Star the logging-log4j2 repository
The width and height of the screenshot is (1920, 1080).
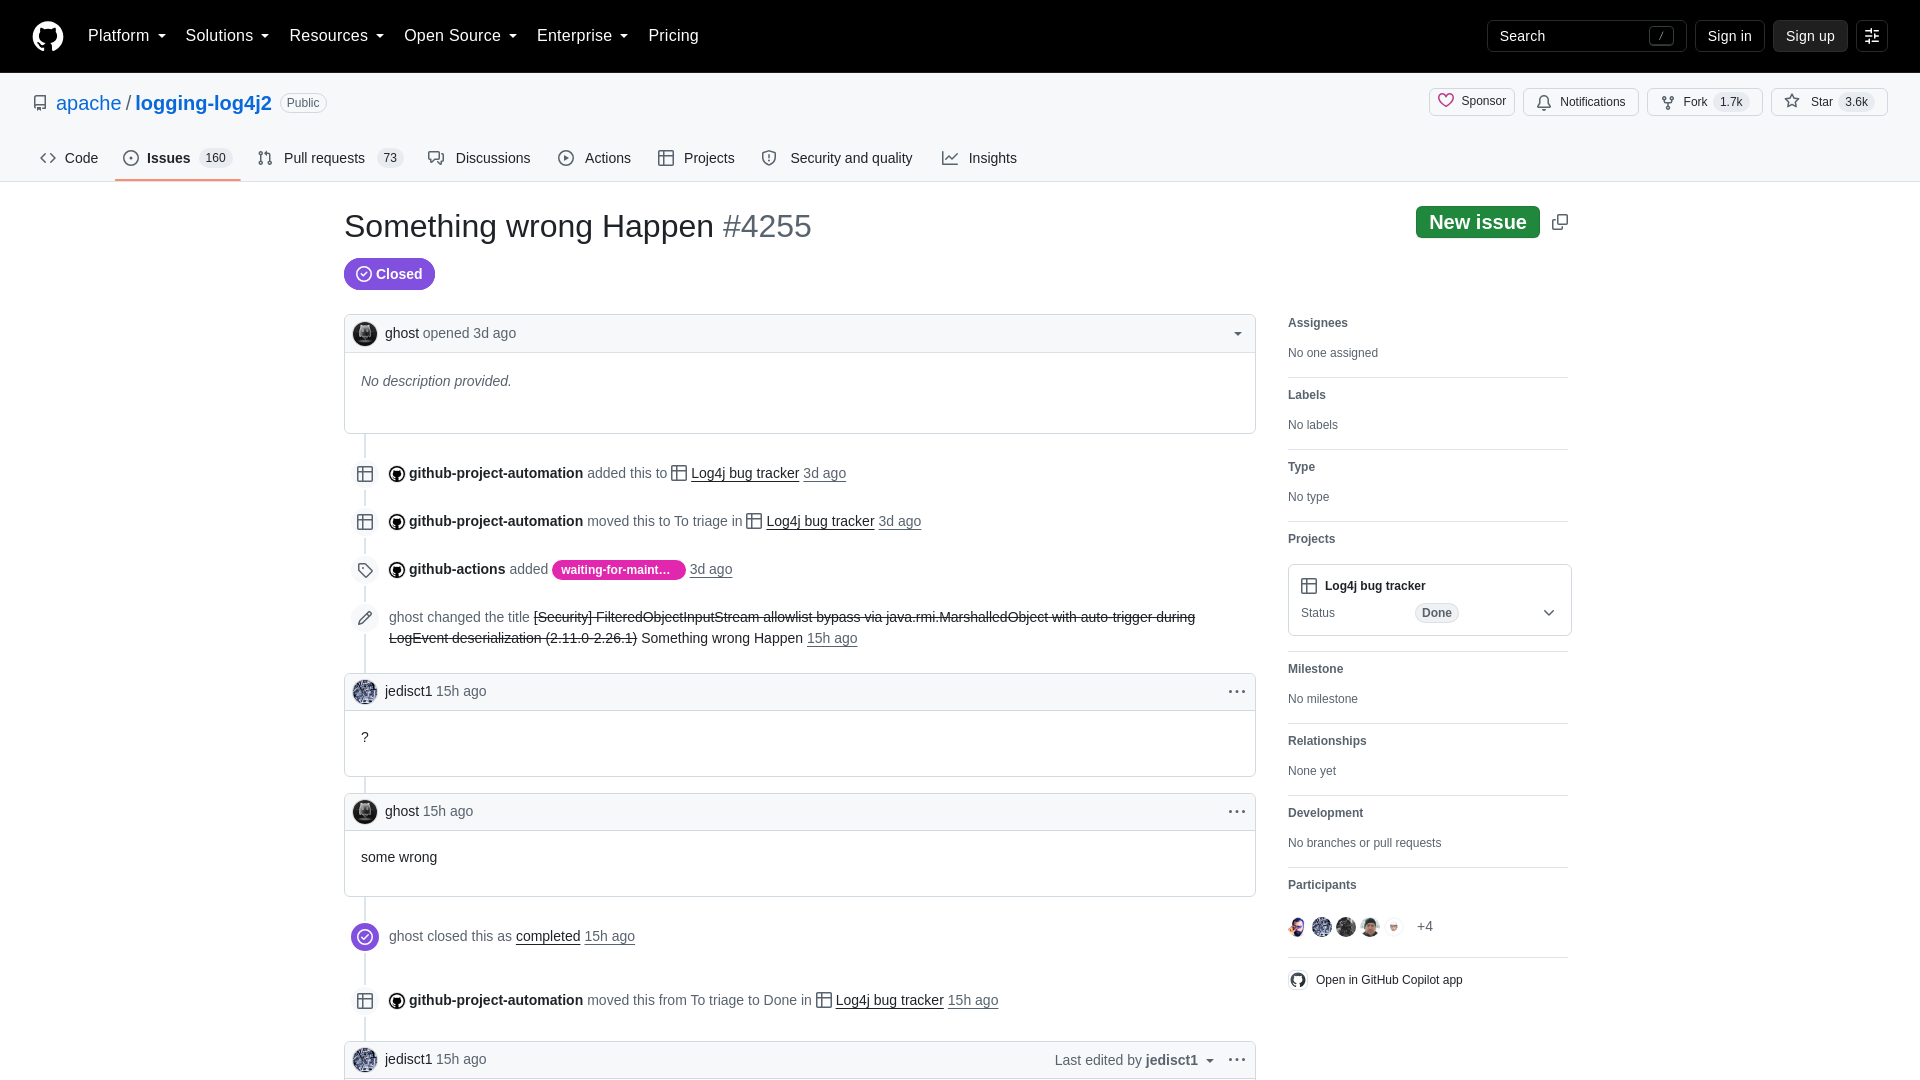1829,102
